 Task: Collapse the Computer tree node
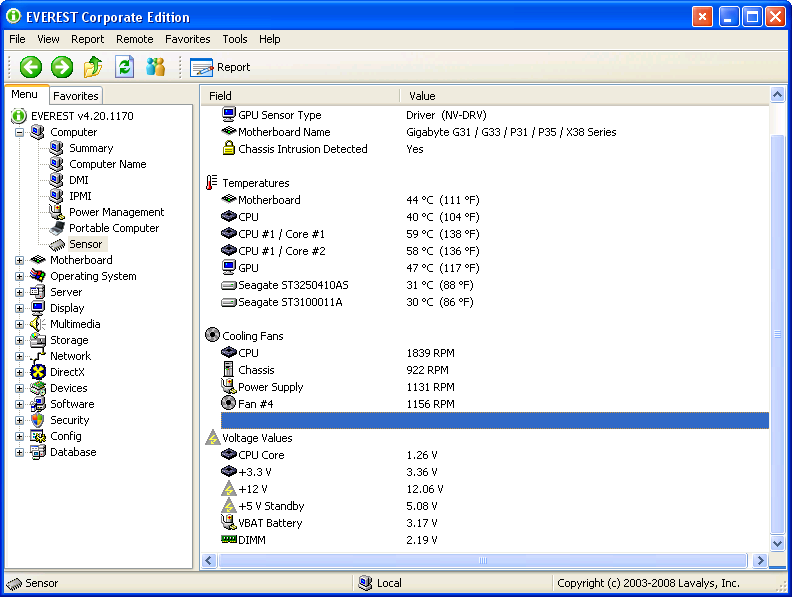19,132
